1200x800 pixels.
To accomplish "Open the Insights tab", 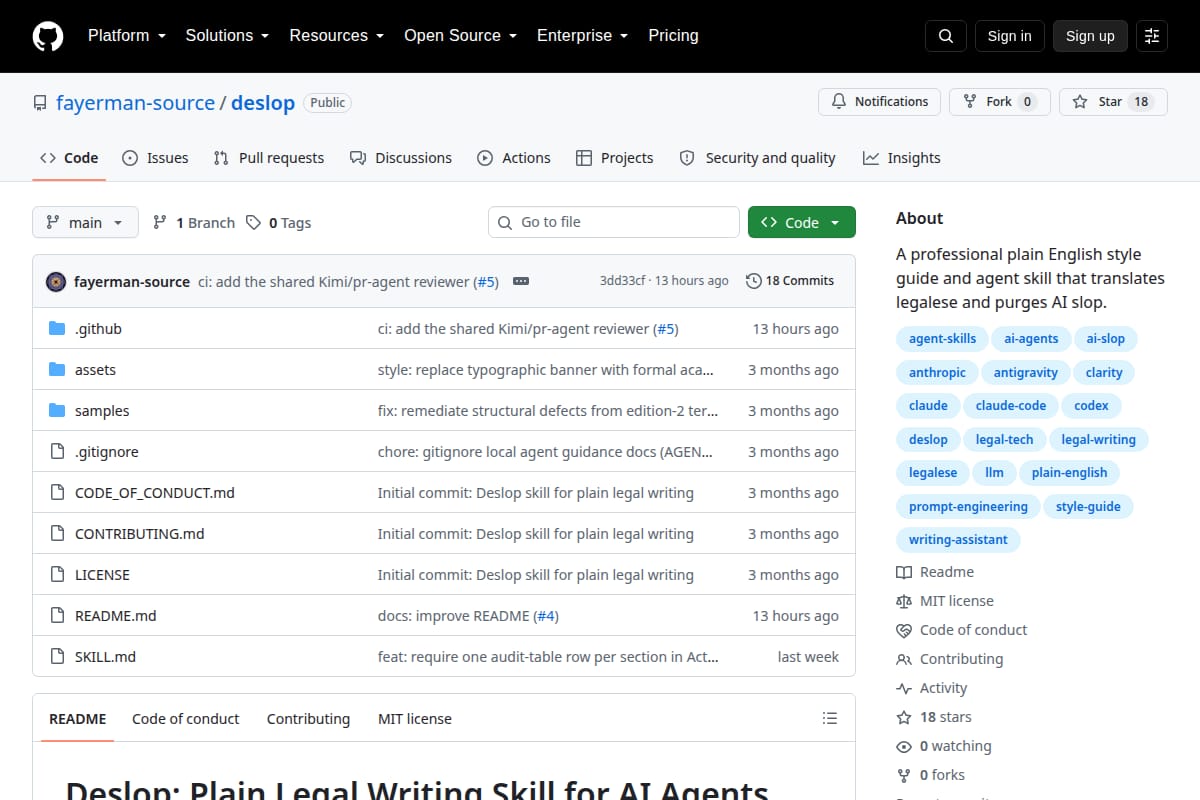I will (x=902, y=158).
